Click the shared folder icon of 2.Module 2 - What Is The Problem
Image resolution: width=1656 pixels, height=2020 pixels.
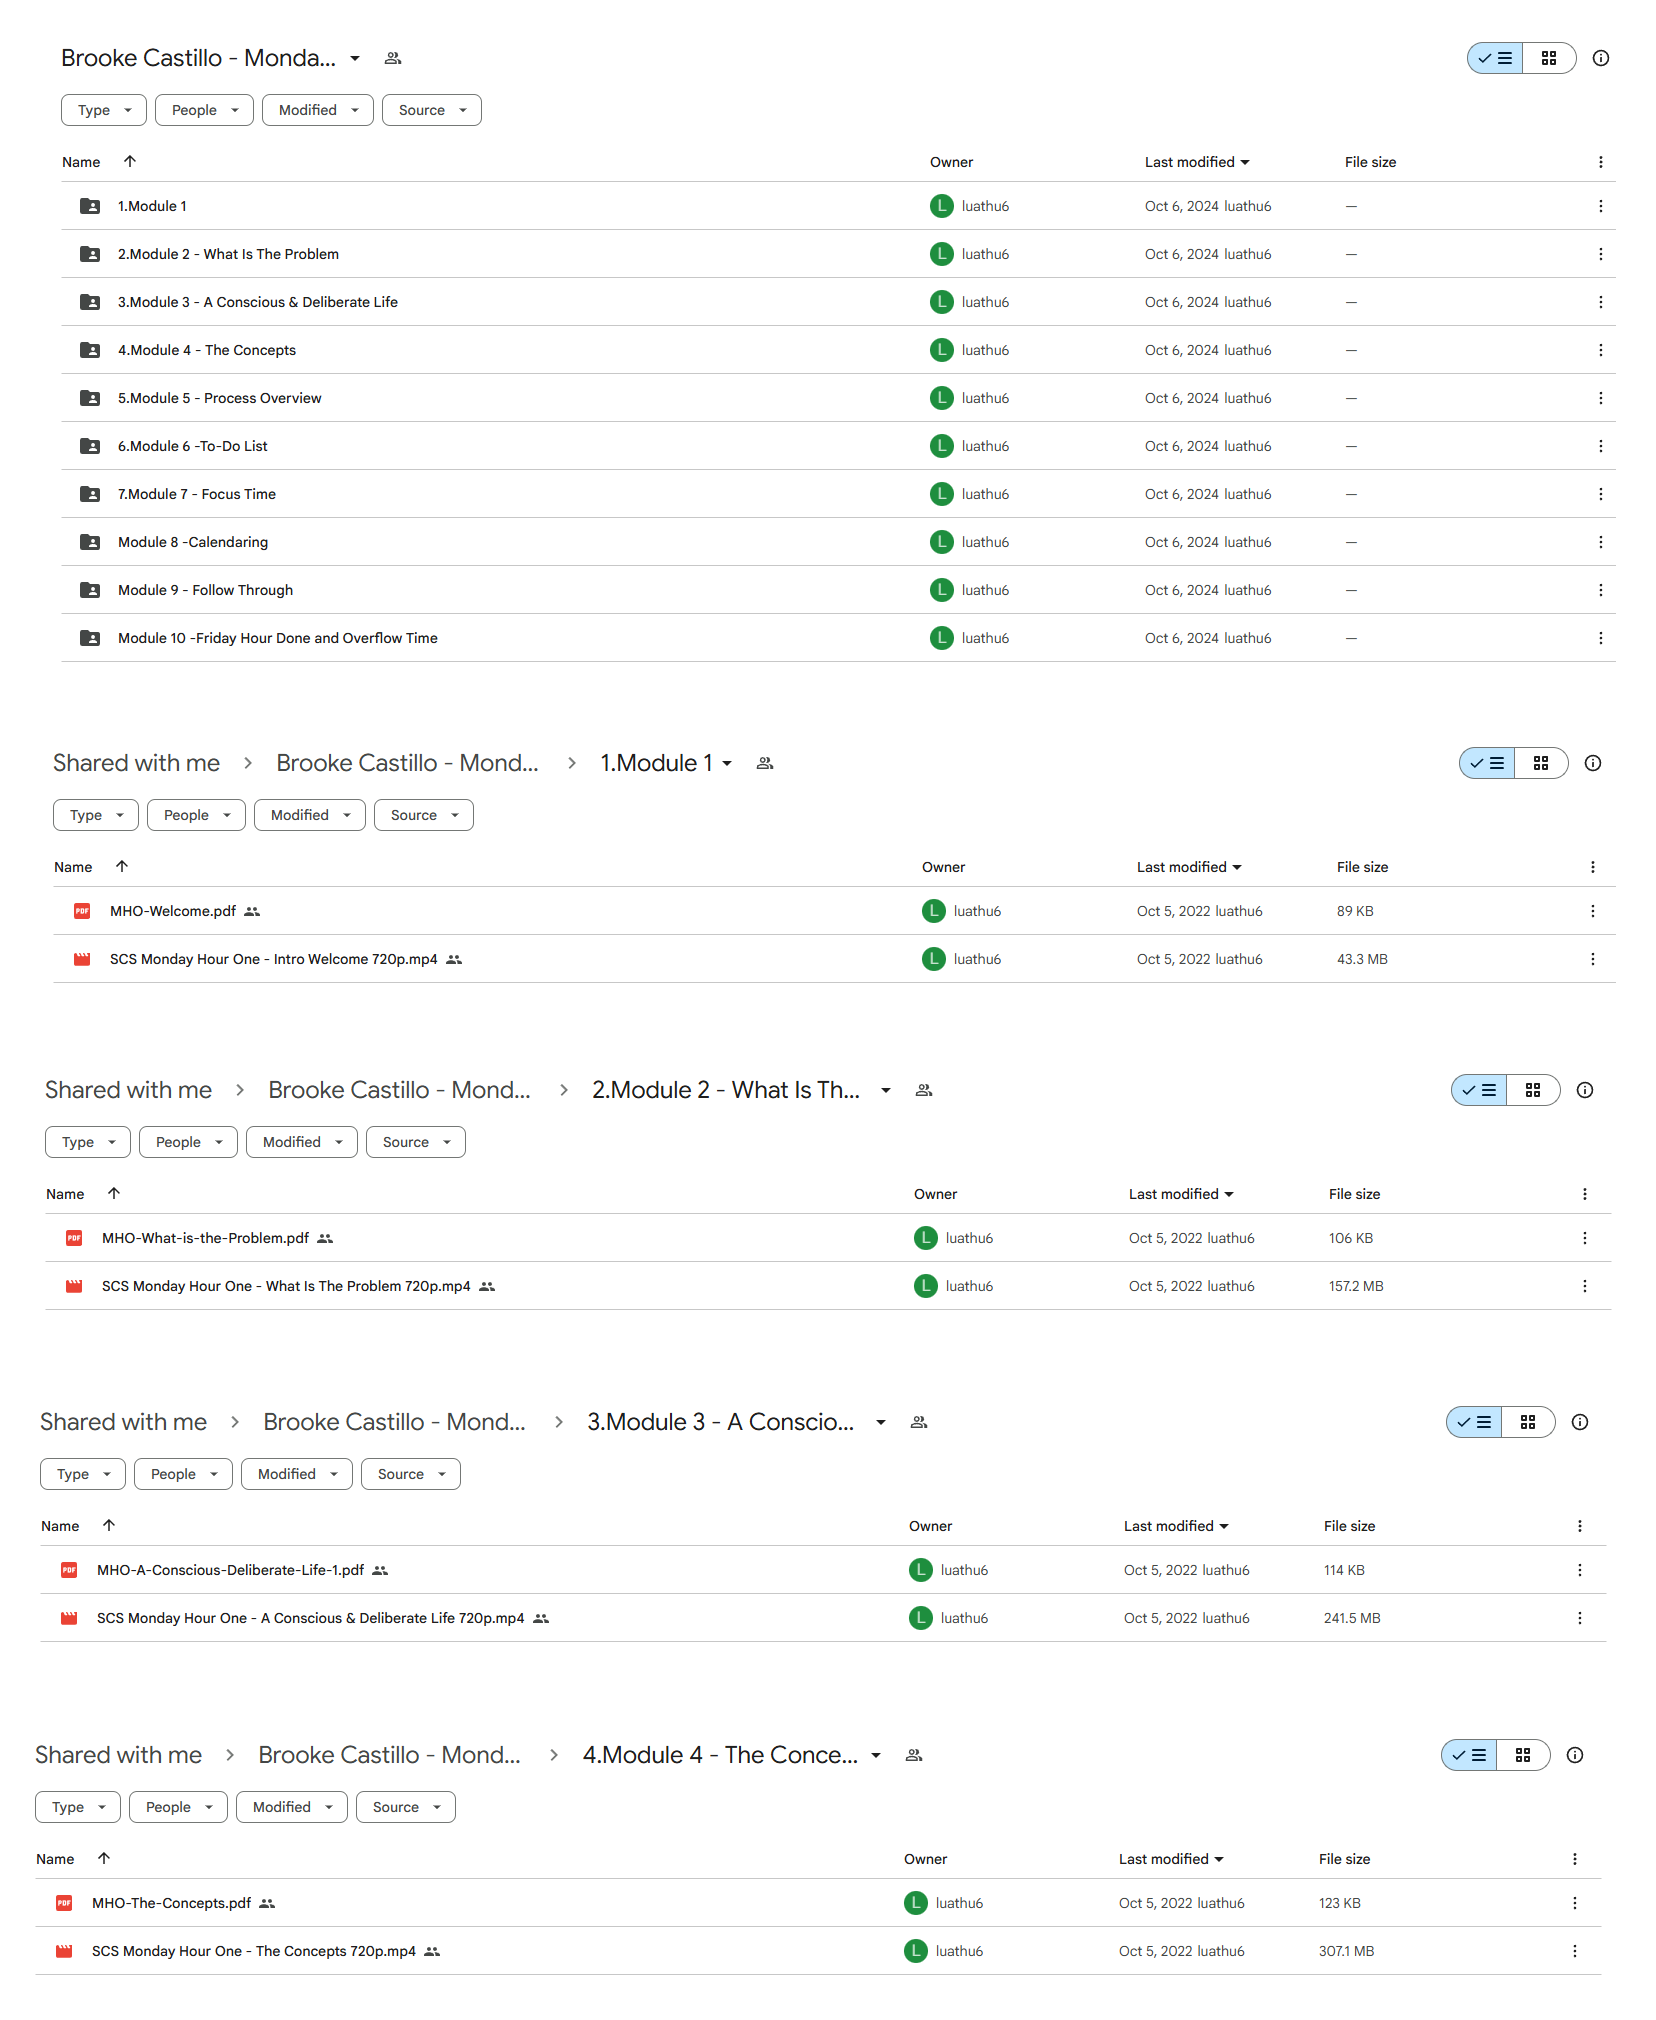[x=90, y=254]
